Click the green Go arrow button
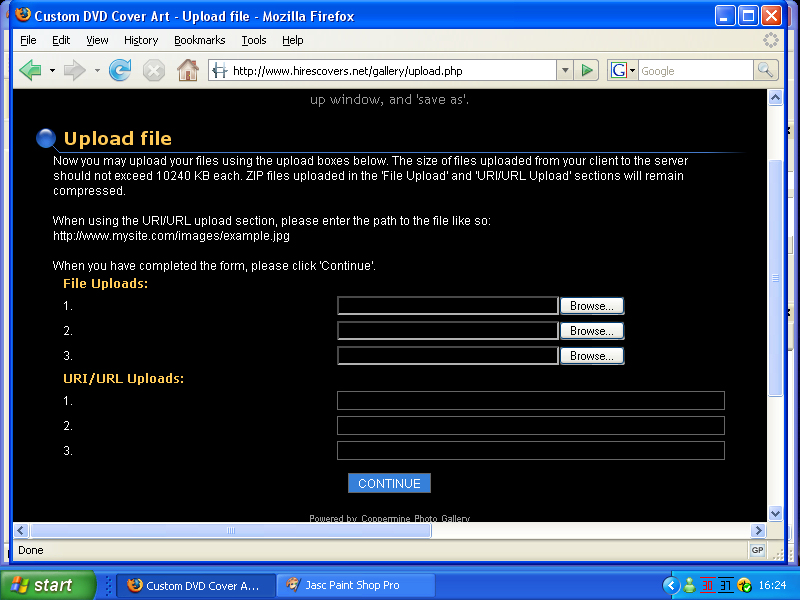This screenshot has height=600, width=800. pyautogui.click(x=588, y=71)
